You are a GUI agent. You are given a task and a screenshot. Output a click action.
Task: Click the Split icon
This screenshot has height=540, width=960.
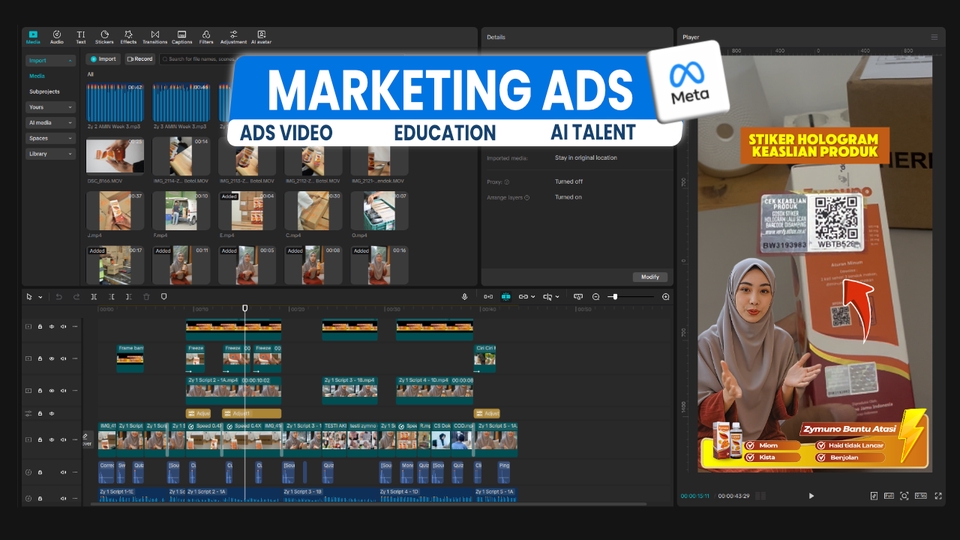coord(94,297)
